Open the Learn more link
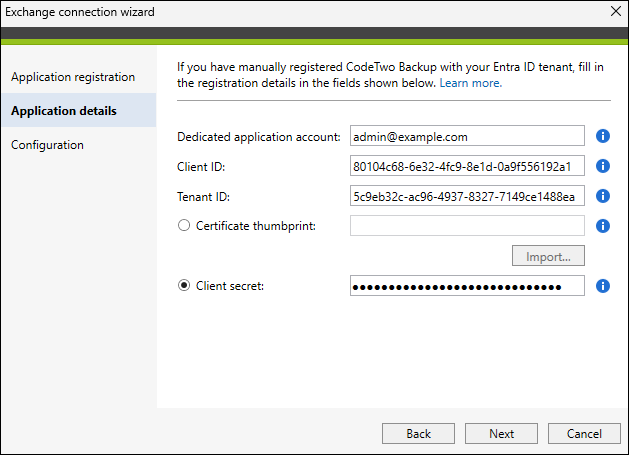The image size is (629, 455). tap(471, 83)
